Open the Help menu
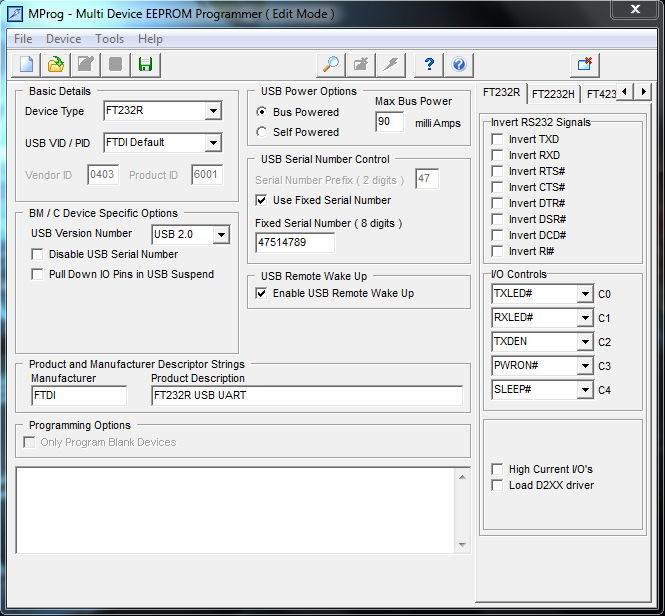This screenshot has height=616, width=665. 150,39
